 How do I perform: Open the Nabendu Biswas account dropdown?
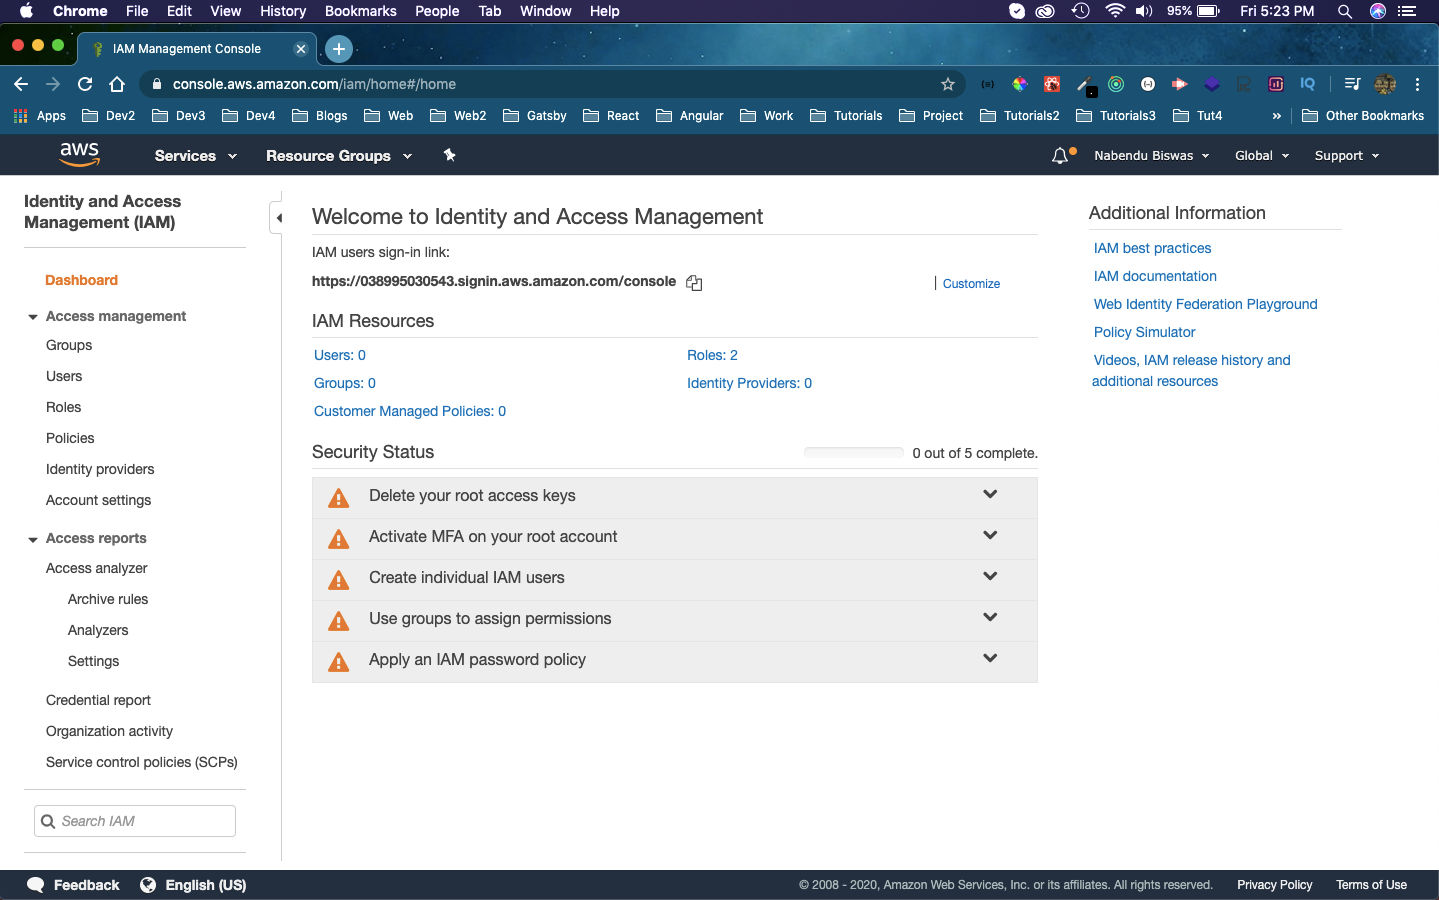click(1151, 156)
